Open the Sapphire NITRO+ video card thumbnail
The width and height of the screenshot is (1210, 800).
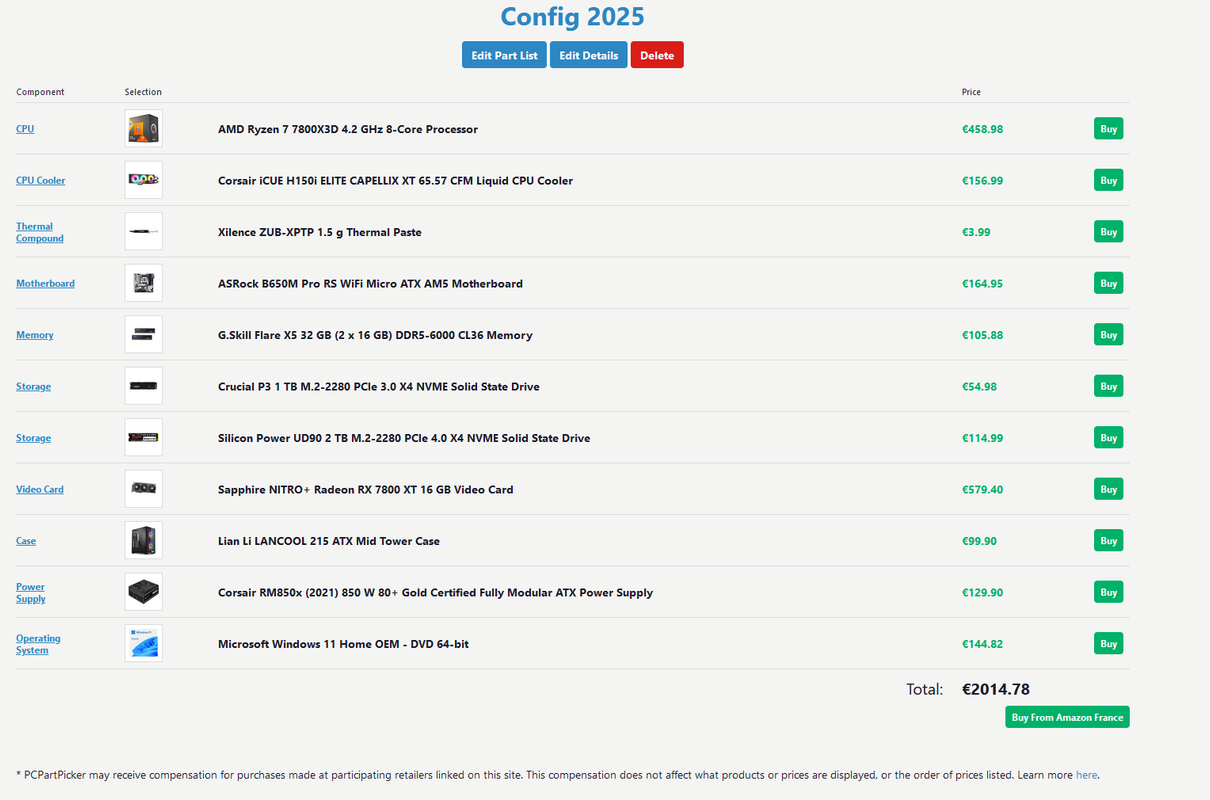pos(143,489)
